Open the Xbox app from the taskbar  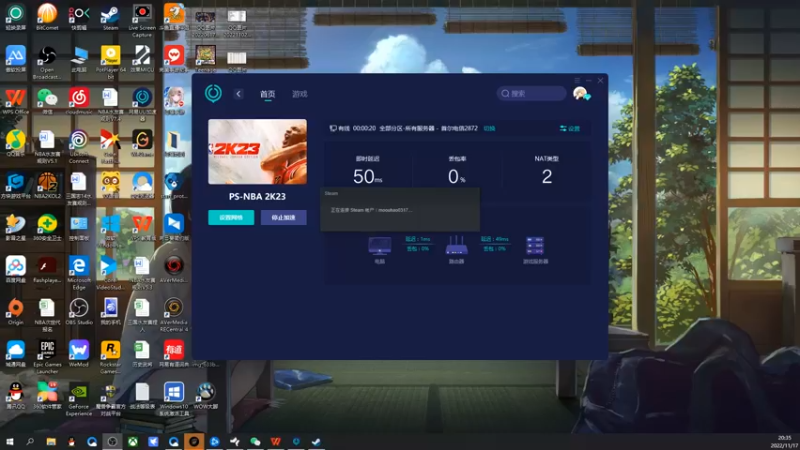click(x=133, y=441)
